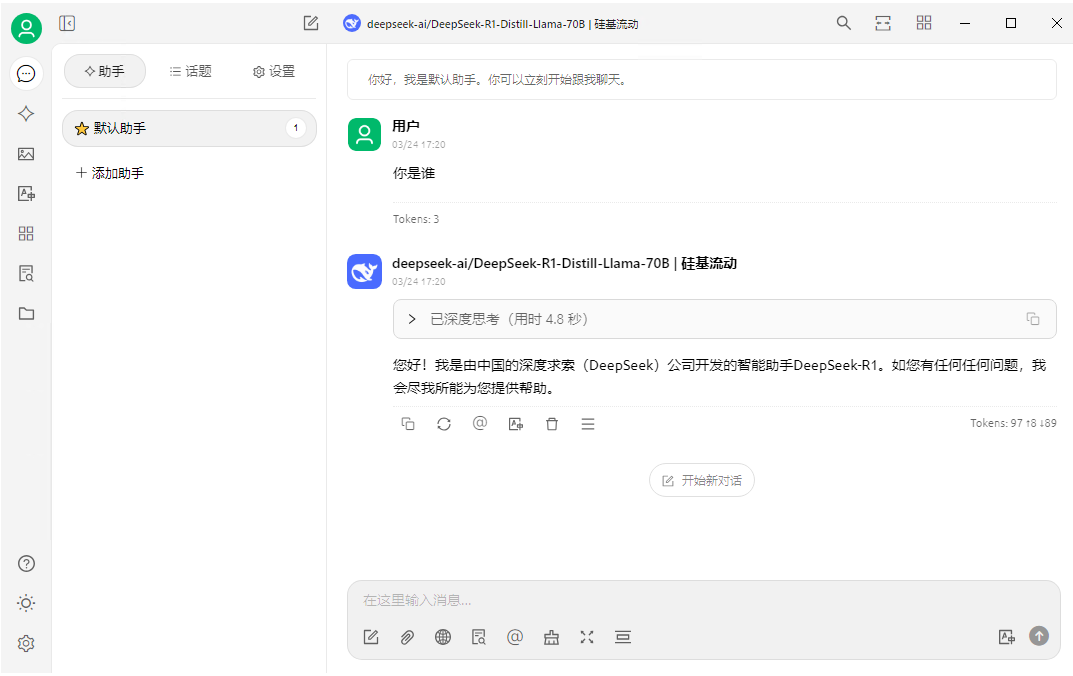The image size is (1073, 676).
Task: Select the 默认助手 assistant
Action: coord(189,129)
